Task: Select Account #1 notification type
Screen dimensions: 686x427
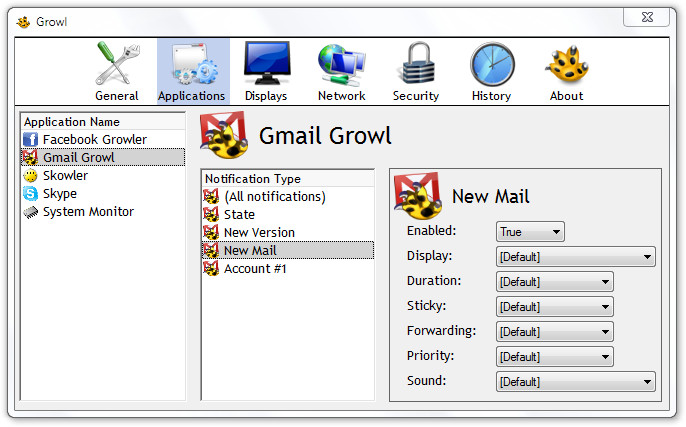Action: coord(288,269)
